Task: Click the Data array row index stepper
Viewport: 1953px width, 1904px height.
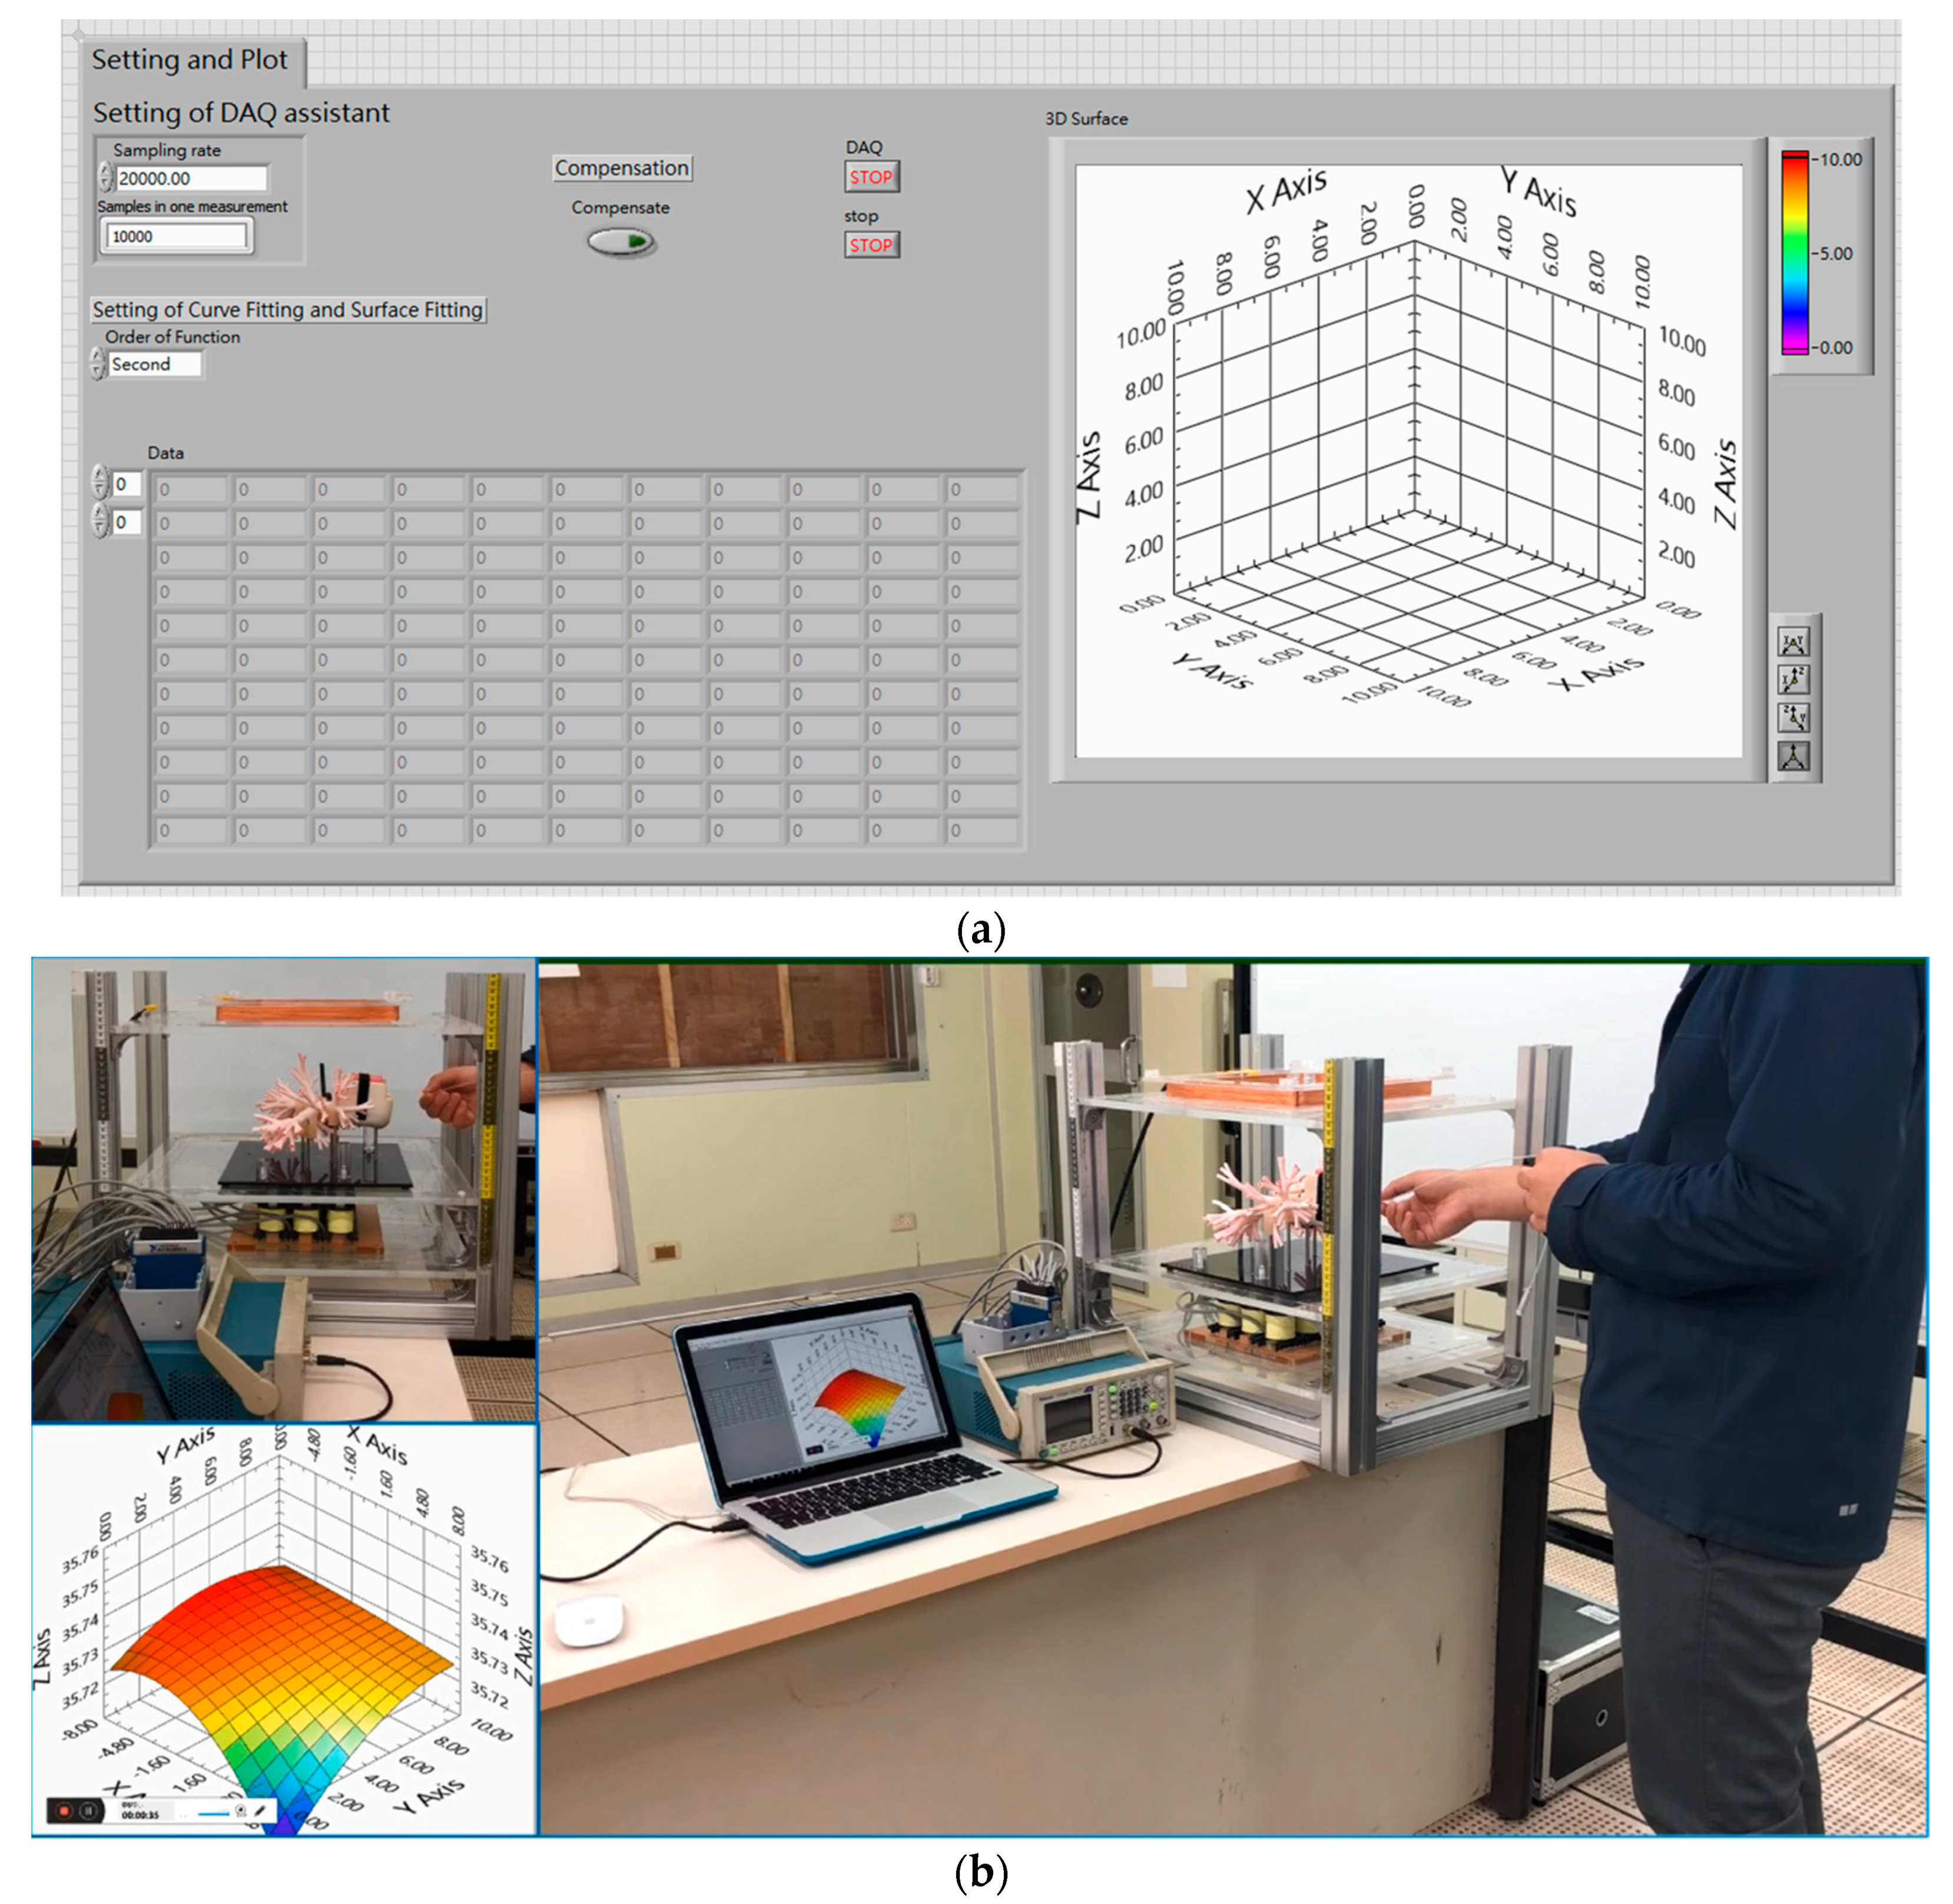Action: pyautogui.click(x=99, y=483)
